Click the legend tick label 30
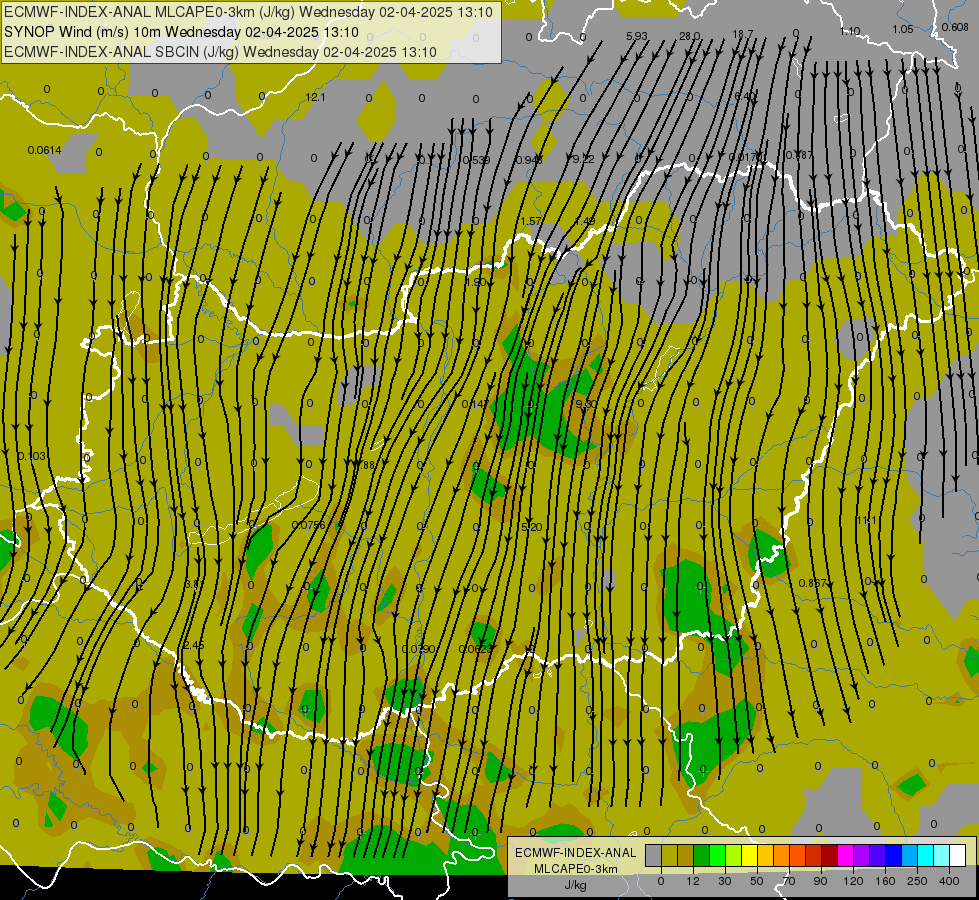Screen dimensions: 979x900 725,881
